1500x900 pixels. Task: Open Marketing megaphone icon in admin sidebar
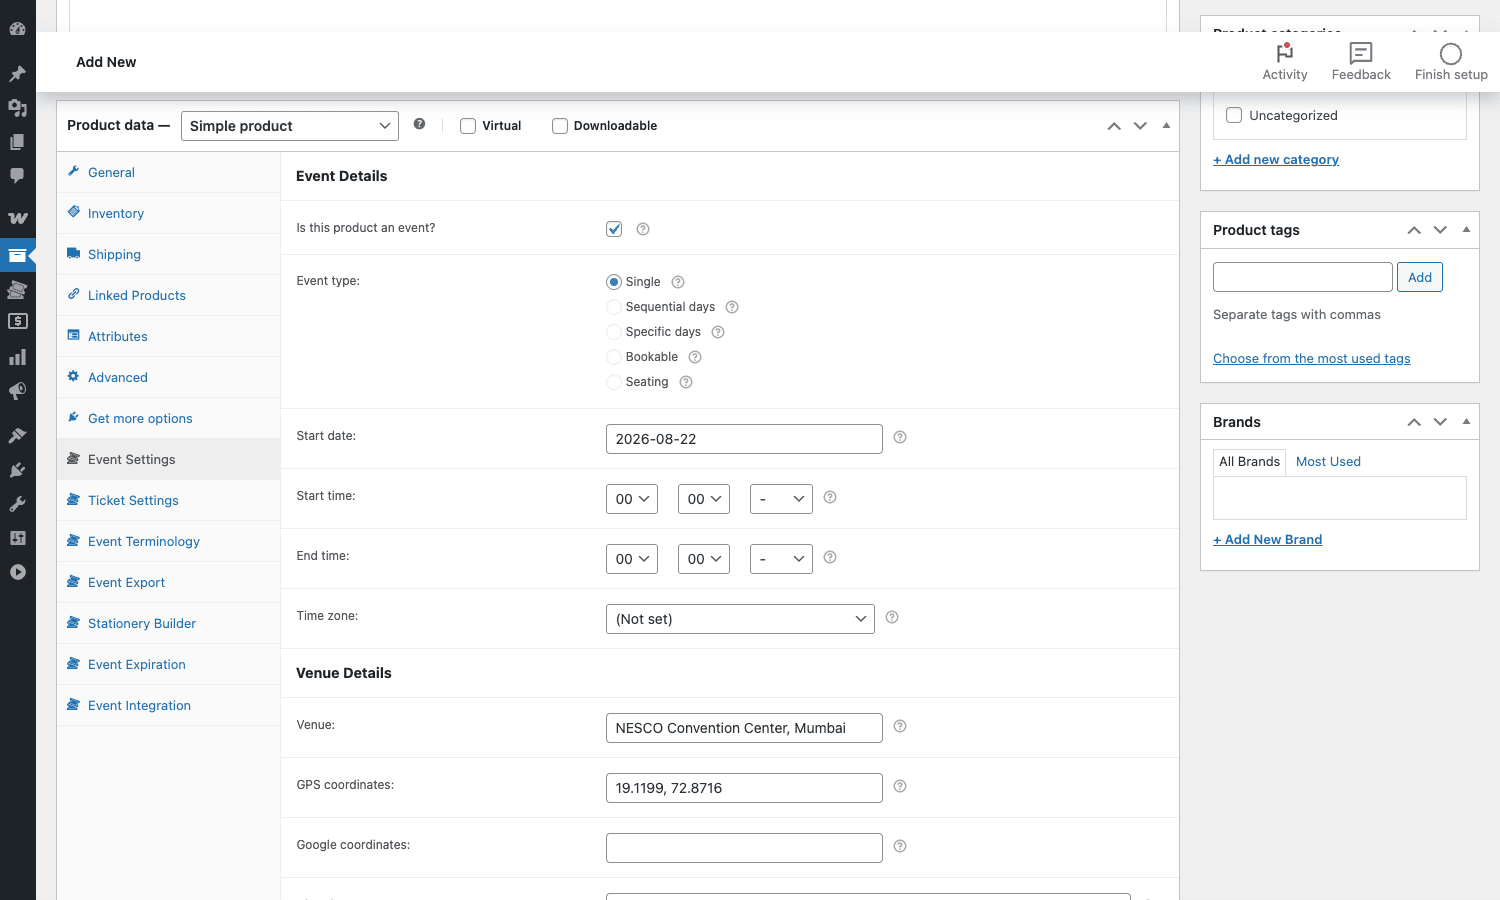17,391
